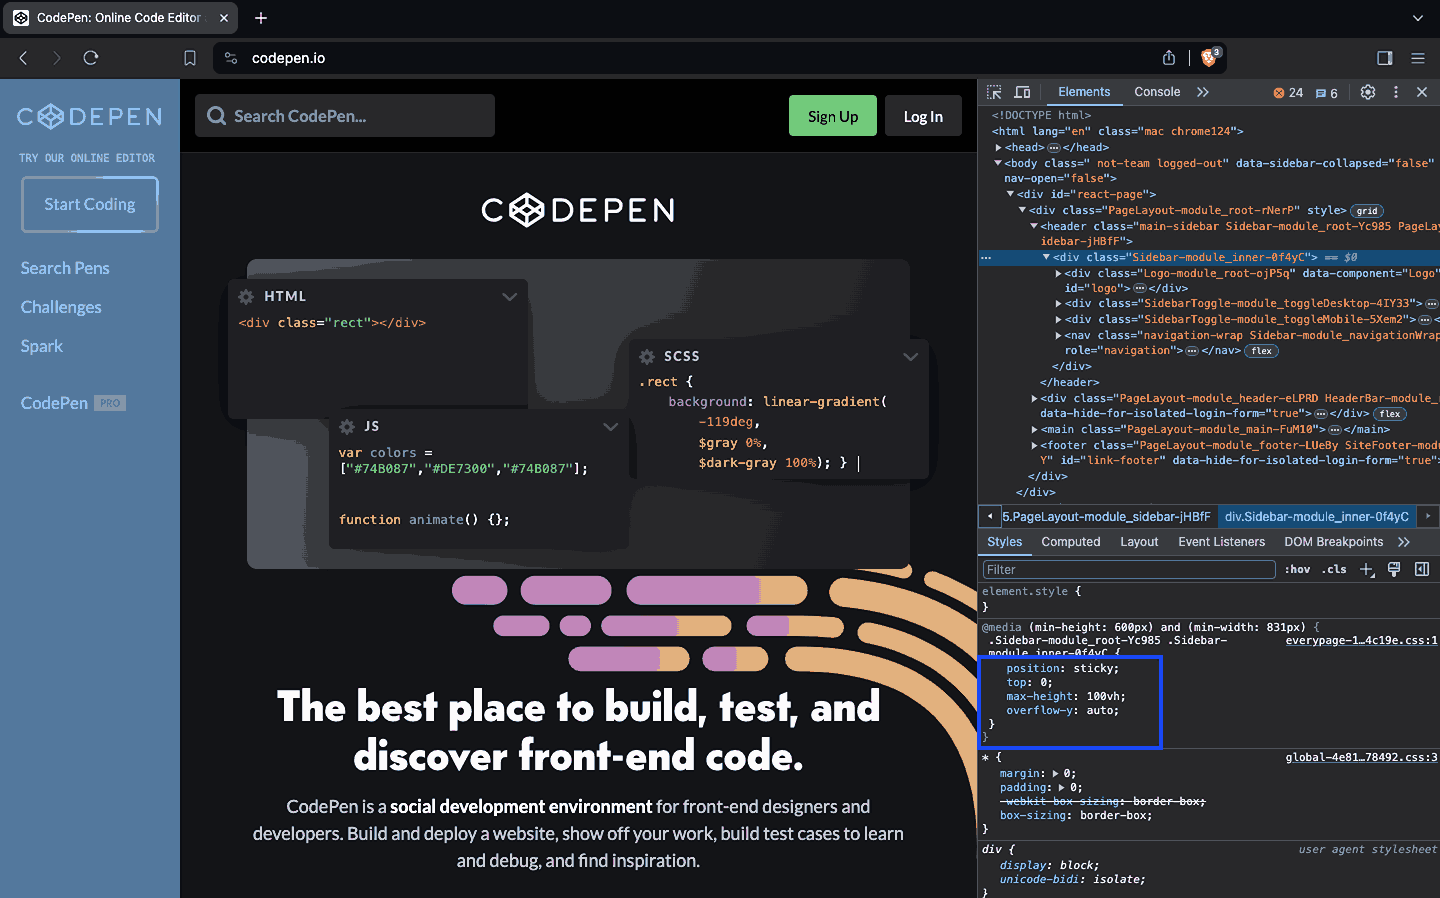Image resolution: width=1440 pixels, height=898 pixels.
Task: Open DevTools settings gear
Action: tap(1367, 91)
